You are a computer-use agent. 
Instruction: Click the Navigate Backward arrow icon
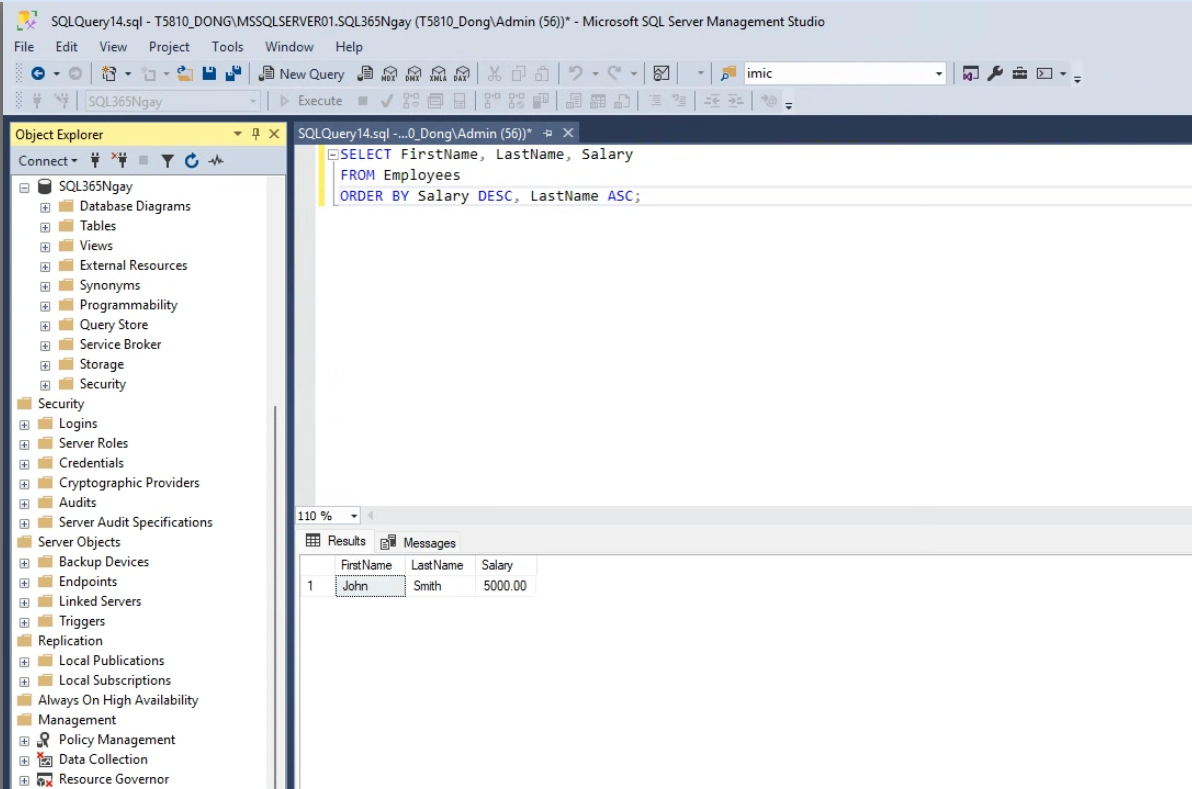pyautogui.click(x=37, y=74)
